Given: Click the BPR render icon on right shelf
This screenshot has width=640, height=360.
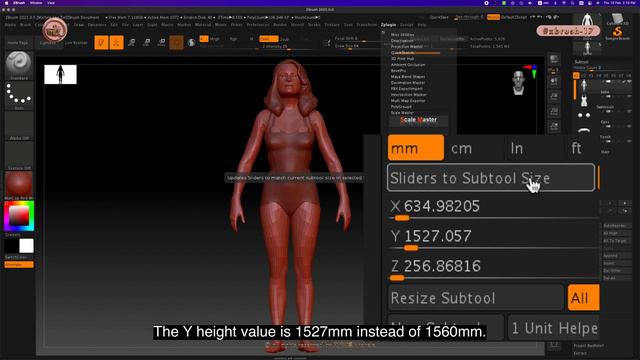Looking at the screenshot, I should [x=554, y=60].
